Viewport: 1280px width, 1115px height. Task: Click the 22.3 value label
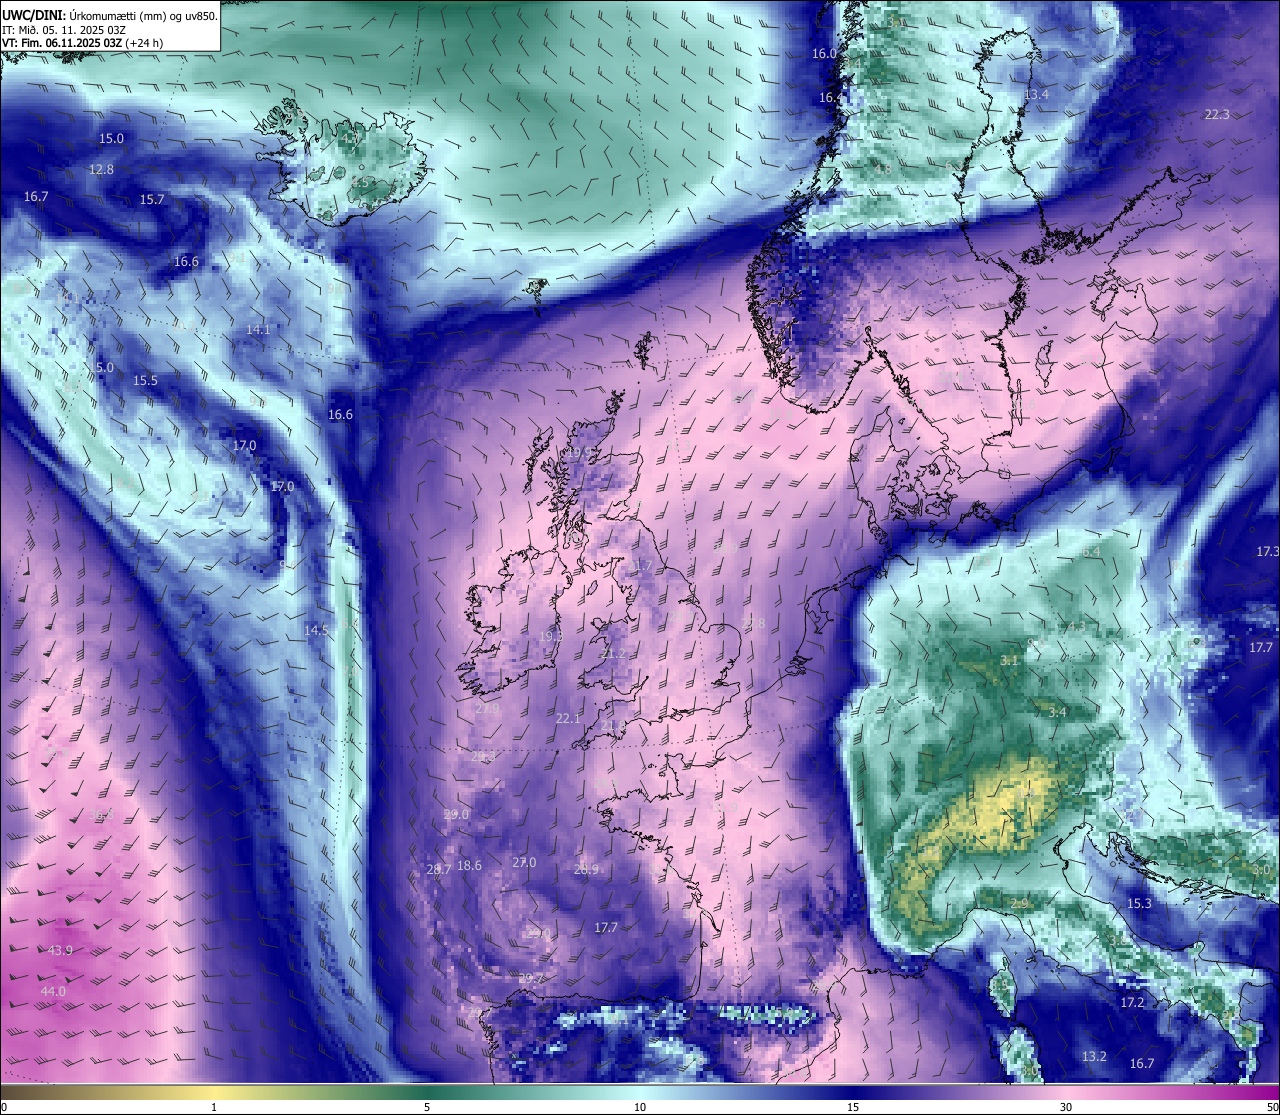[x=1216, y=115]
